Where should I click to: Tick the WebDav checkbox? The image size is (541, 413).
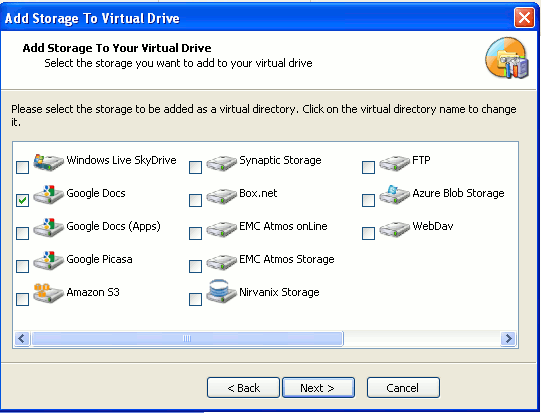click(368, 234)
